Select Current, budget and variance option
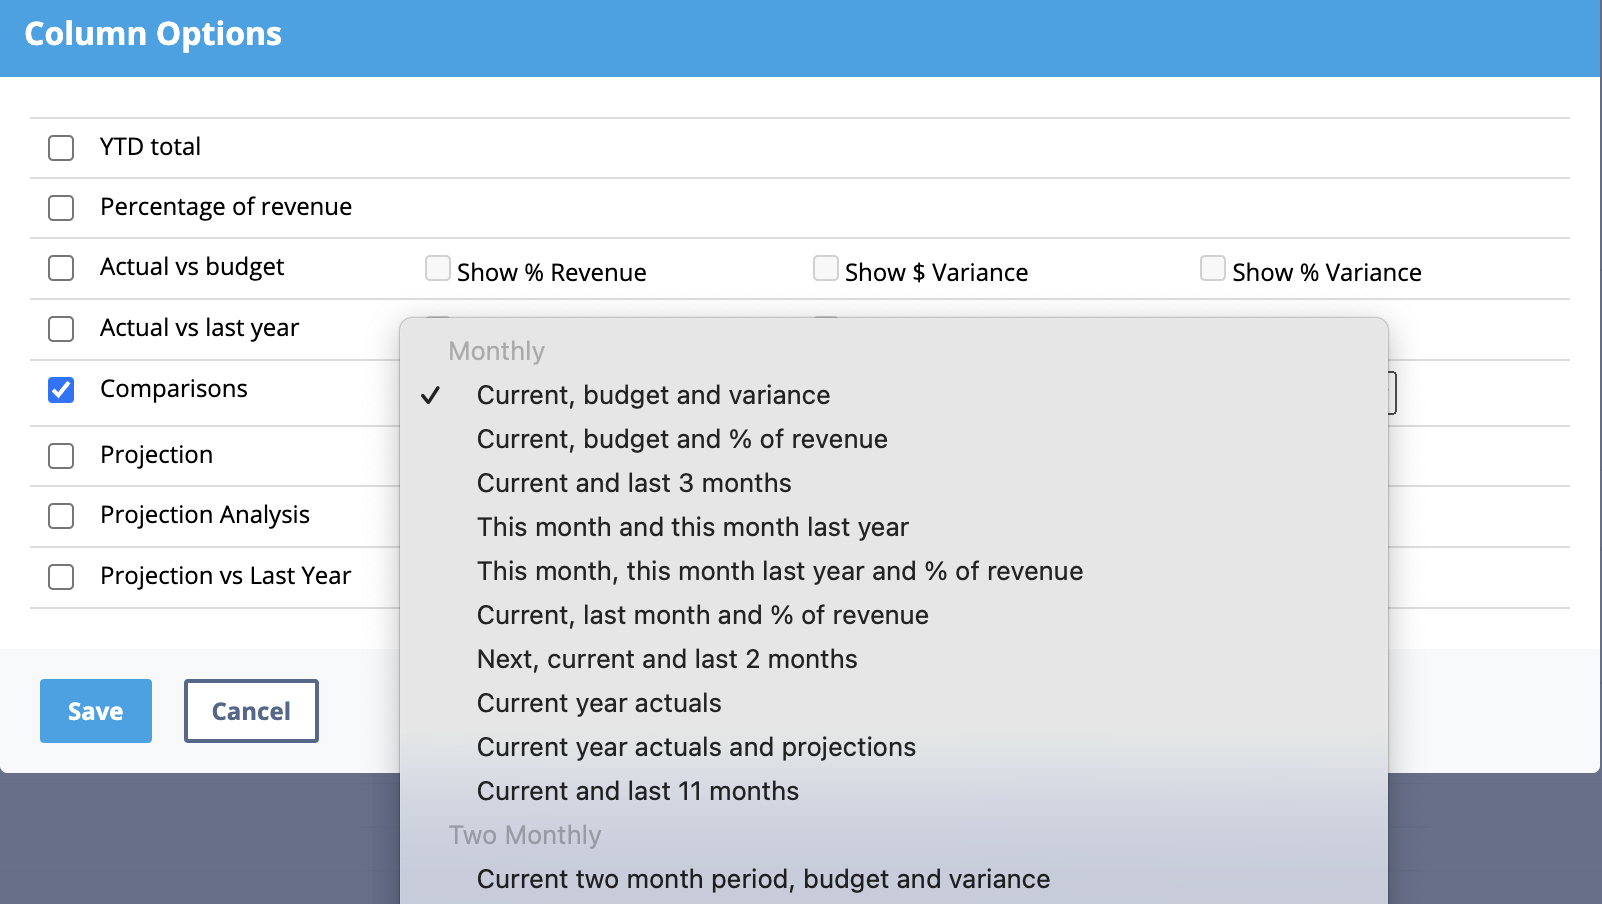Image resolution: width=1602 pixels, height=904 pixels. tap(653, 395)
